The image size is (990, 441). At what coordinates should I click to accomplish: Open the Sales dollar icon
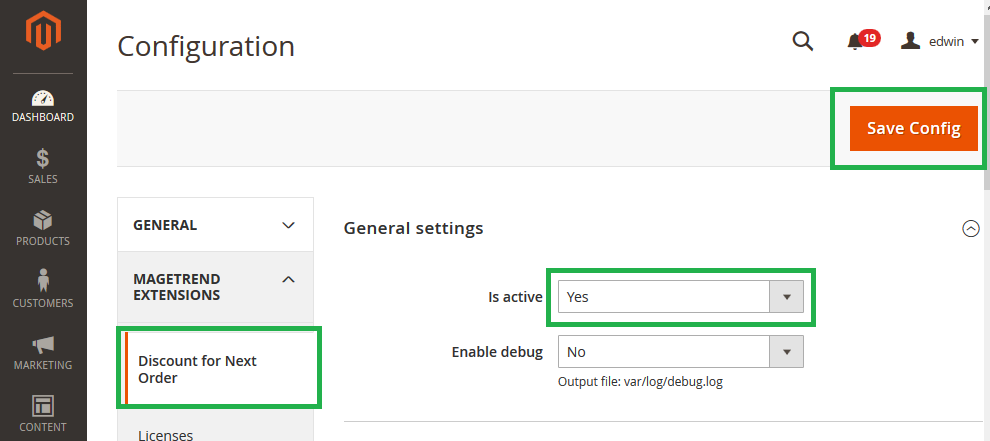pos(43,159)
